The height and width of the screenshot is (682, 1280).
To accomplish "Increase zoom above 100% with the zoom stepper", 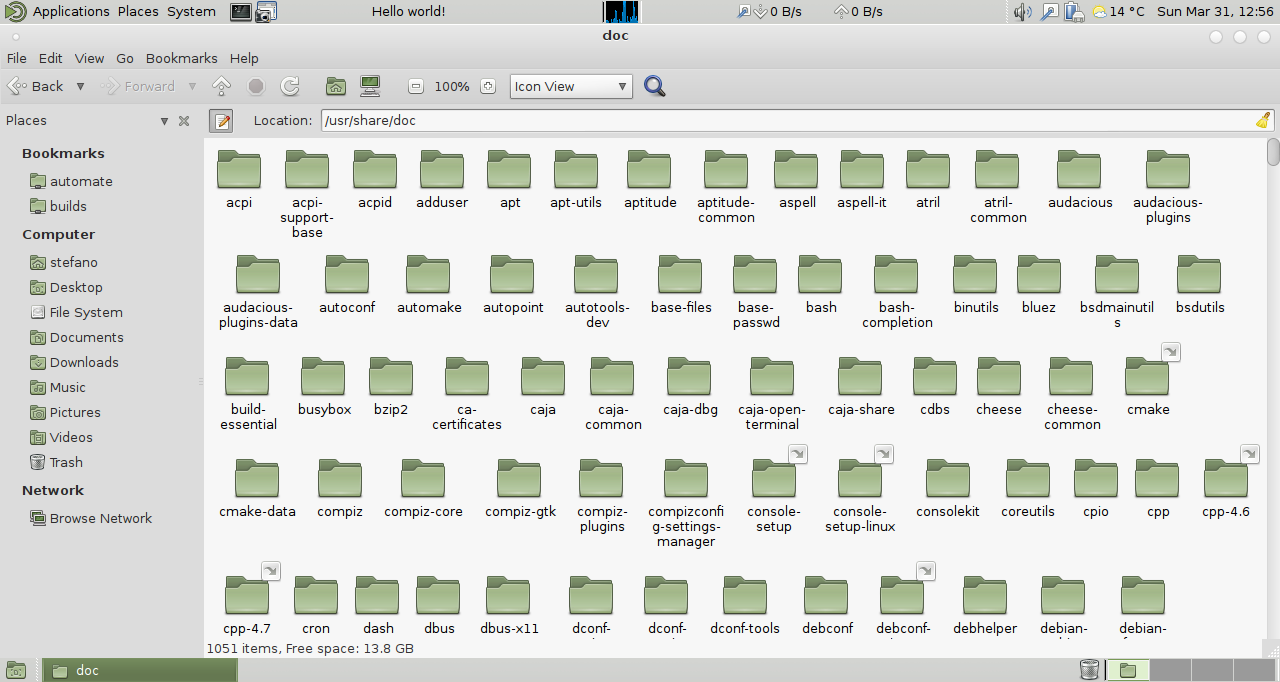I will [x=487, y=86].
